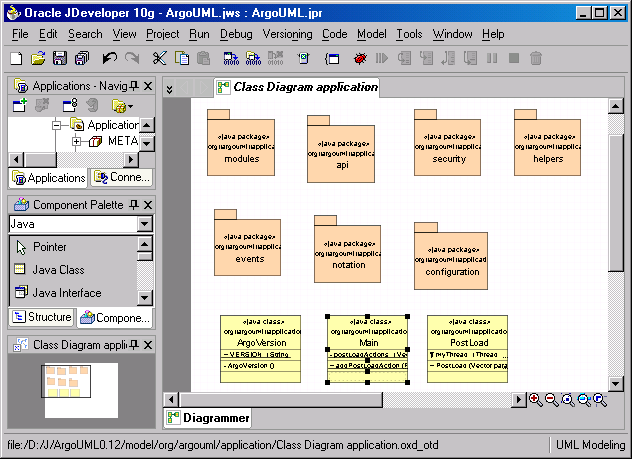632x459 pixels.
Task: Click the New Application icon in Navigator
Action: [19, 106]
